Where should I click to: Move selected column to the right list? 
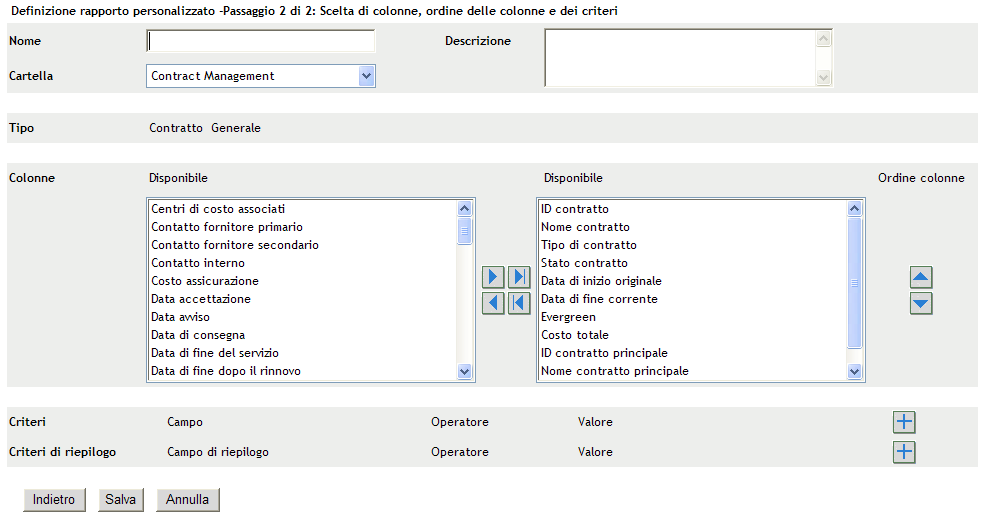[x=493, y=277]
